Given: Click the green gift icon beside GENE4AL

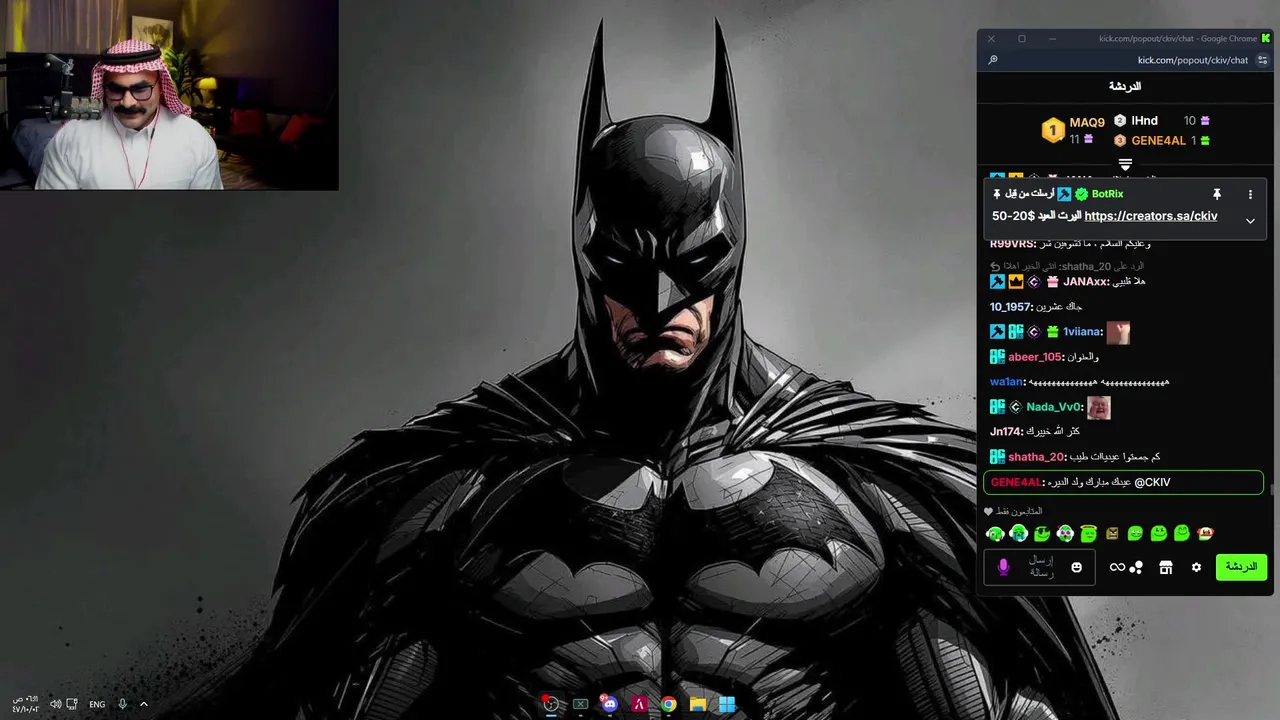Looking at the screenshot, I should click(1205, 141).
